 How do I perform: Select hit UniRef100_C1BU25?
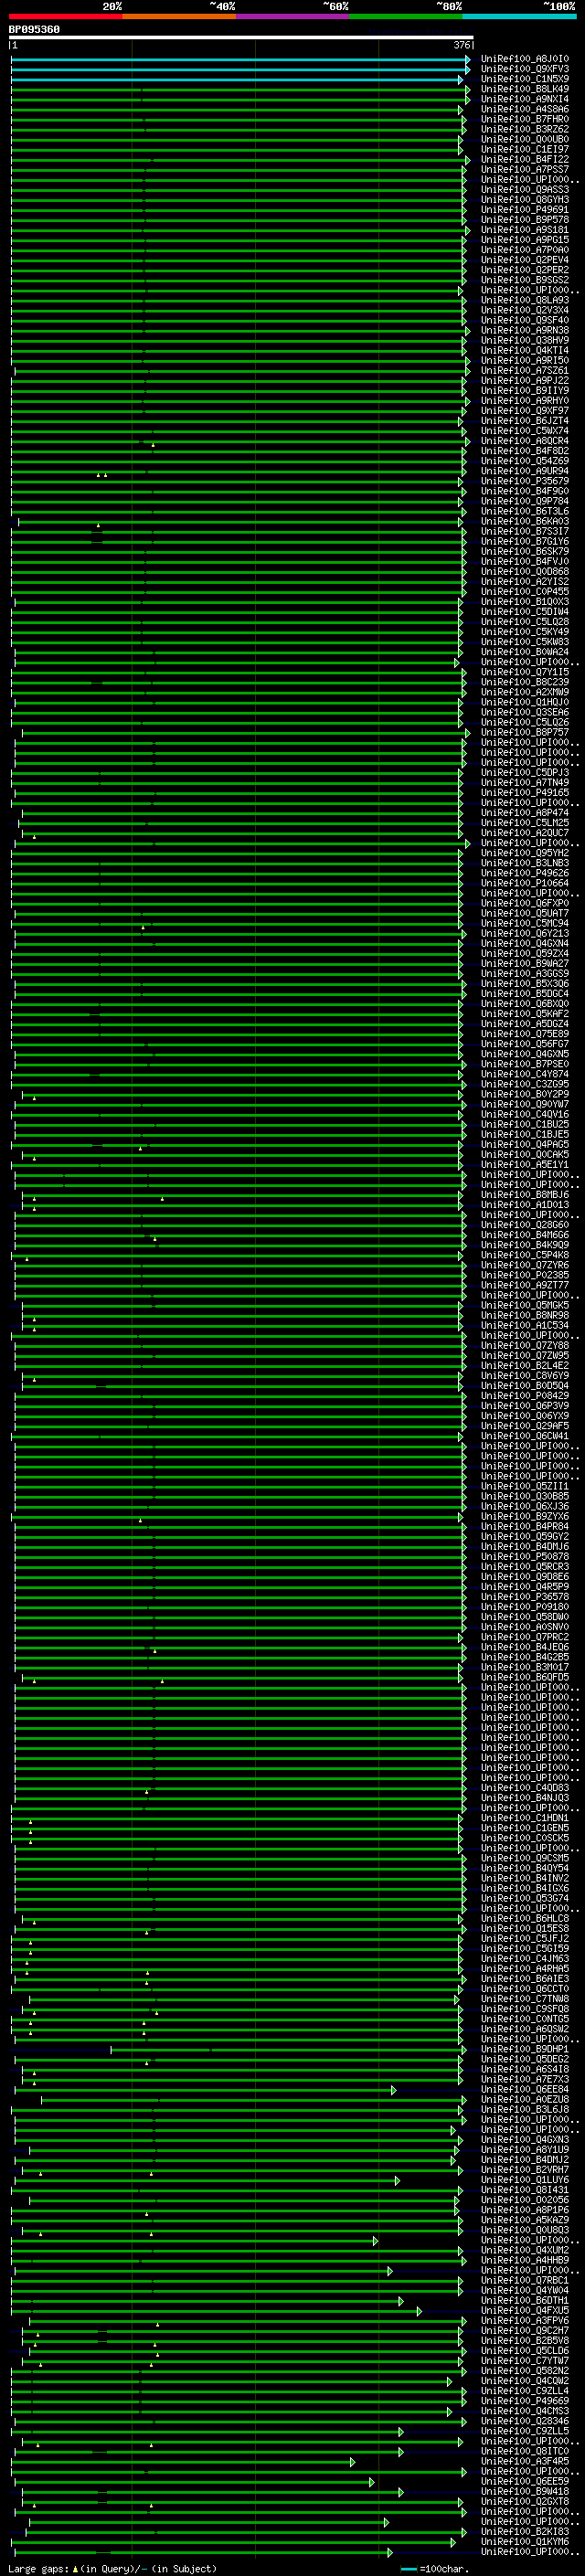point(524,1124)
